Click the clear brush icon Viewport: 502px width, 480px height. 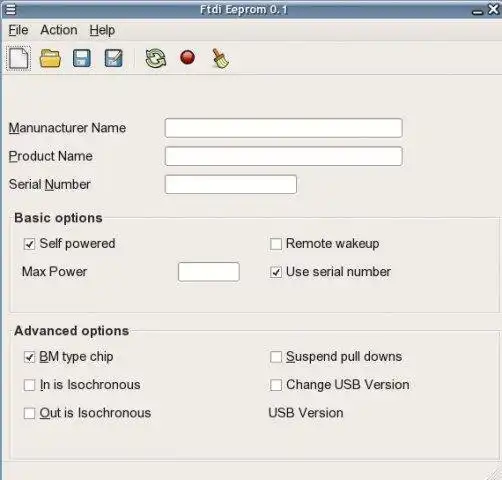[x=220, y=59]
